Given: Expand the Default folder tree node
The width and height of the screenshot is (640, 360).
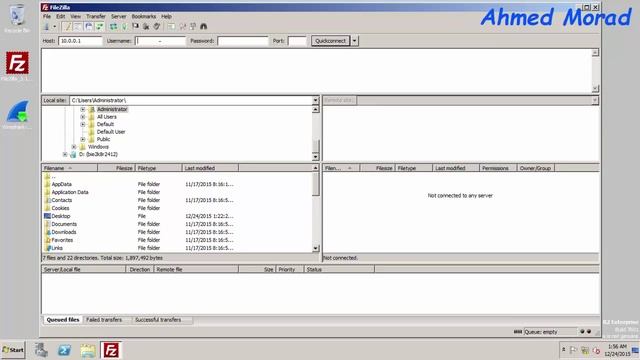Looking at the screenshot, I should point(83,124).
